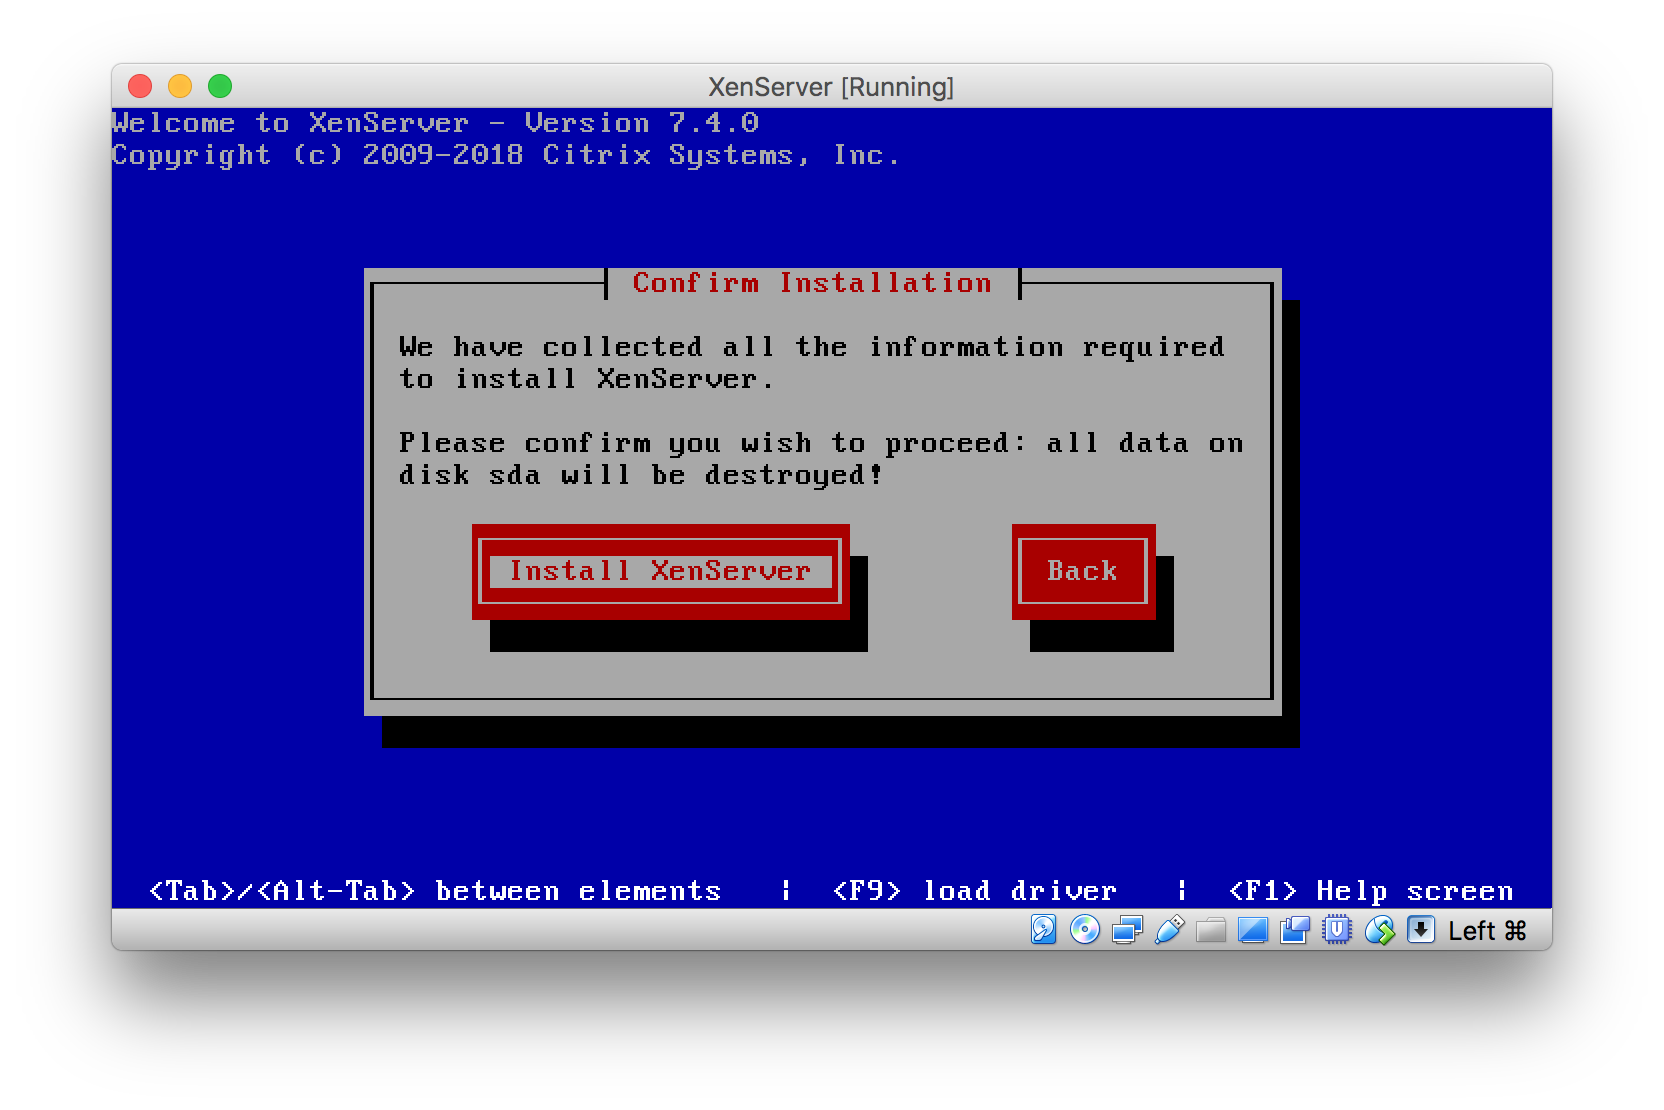This screenshot has height=1110, width=1664.
Task: Open the video capture status icon
Action: [1294, 930]
